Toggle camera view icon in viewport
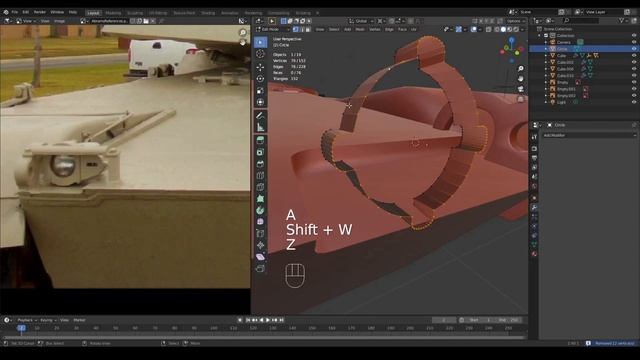 tap(520, 89)
